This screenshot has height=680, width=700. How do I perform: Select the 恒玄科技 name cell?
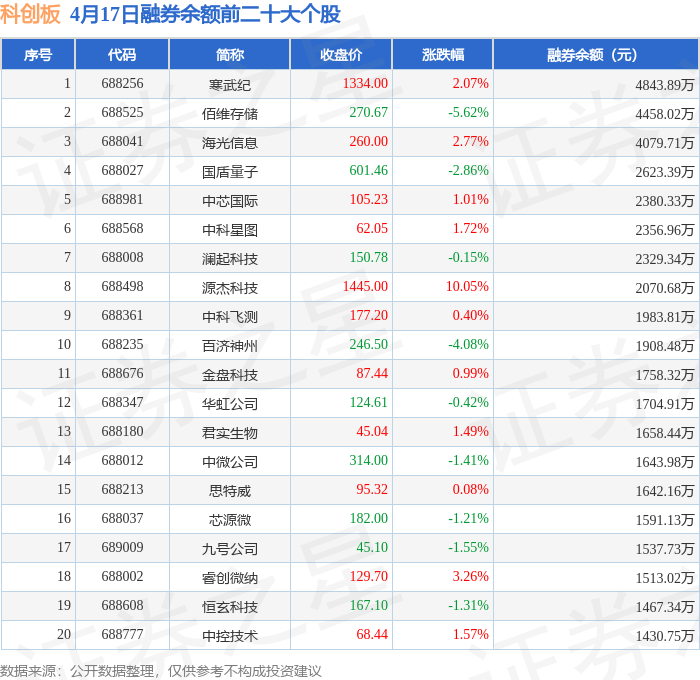[230, 607]
